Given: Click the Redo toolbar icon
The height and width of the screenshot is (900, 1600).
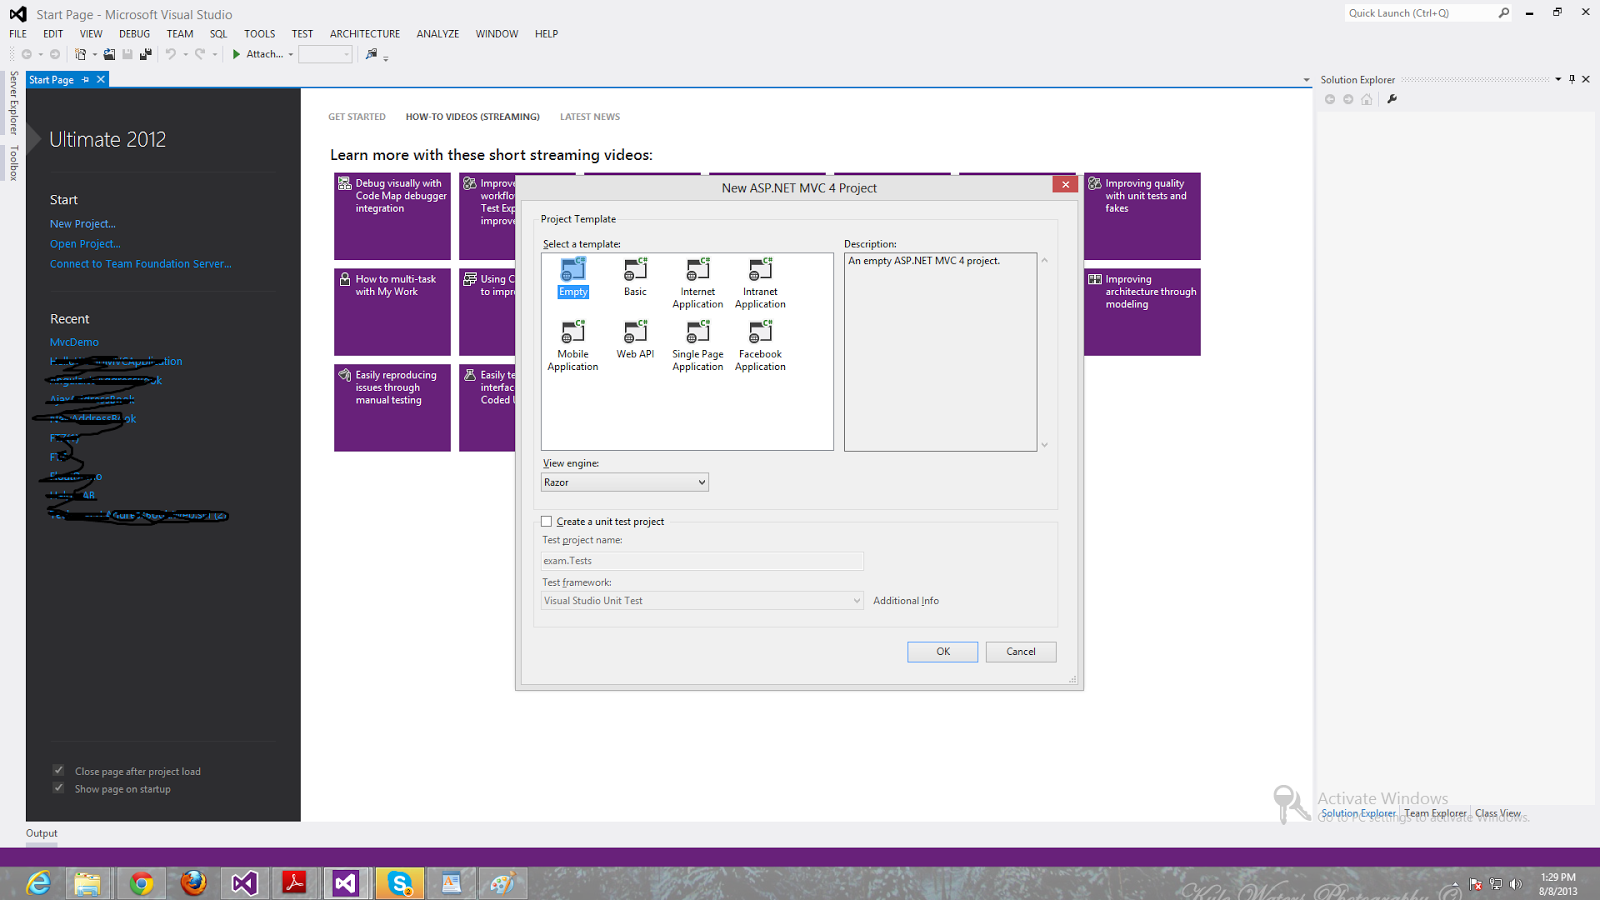Looking at the screenshot, I should (200, 54).
